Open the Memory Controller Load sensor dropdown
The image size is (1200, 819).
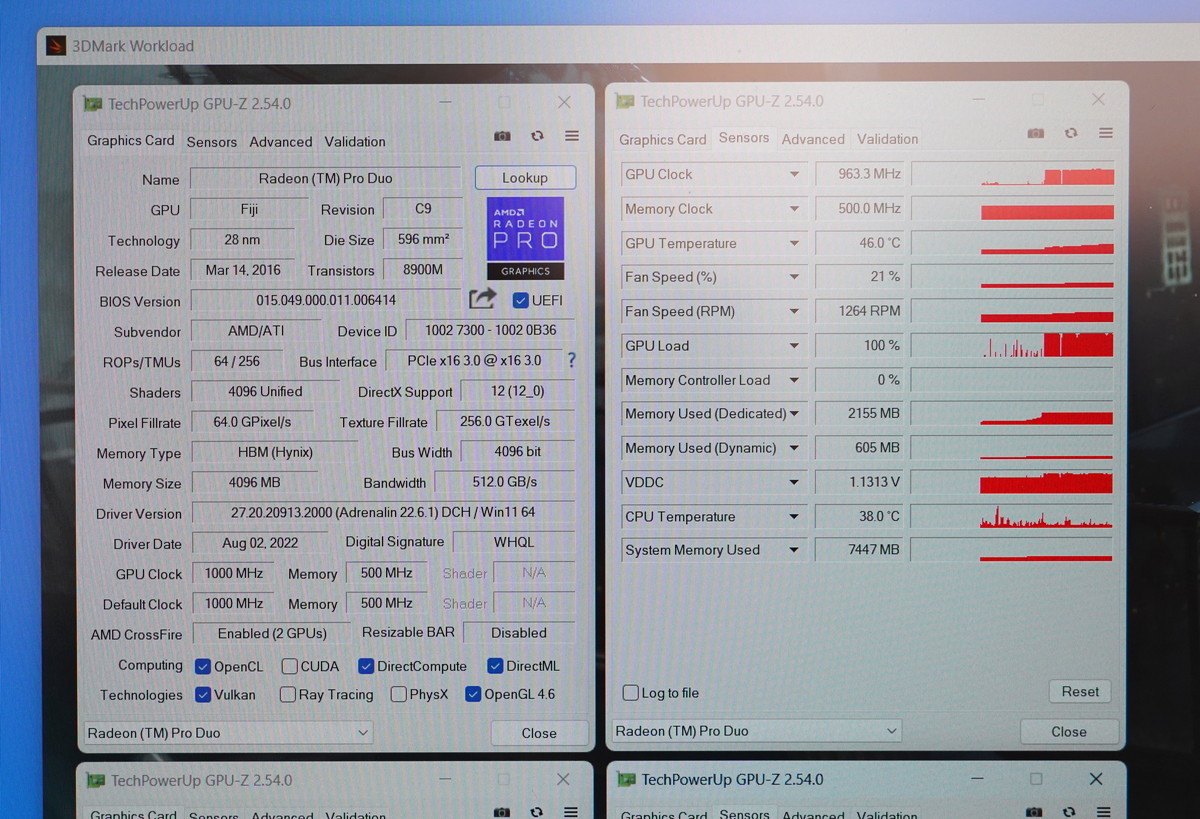coord(794,380)
